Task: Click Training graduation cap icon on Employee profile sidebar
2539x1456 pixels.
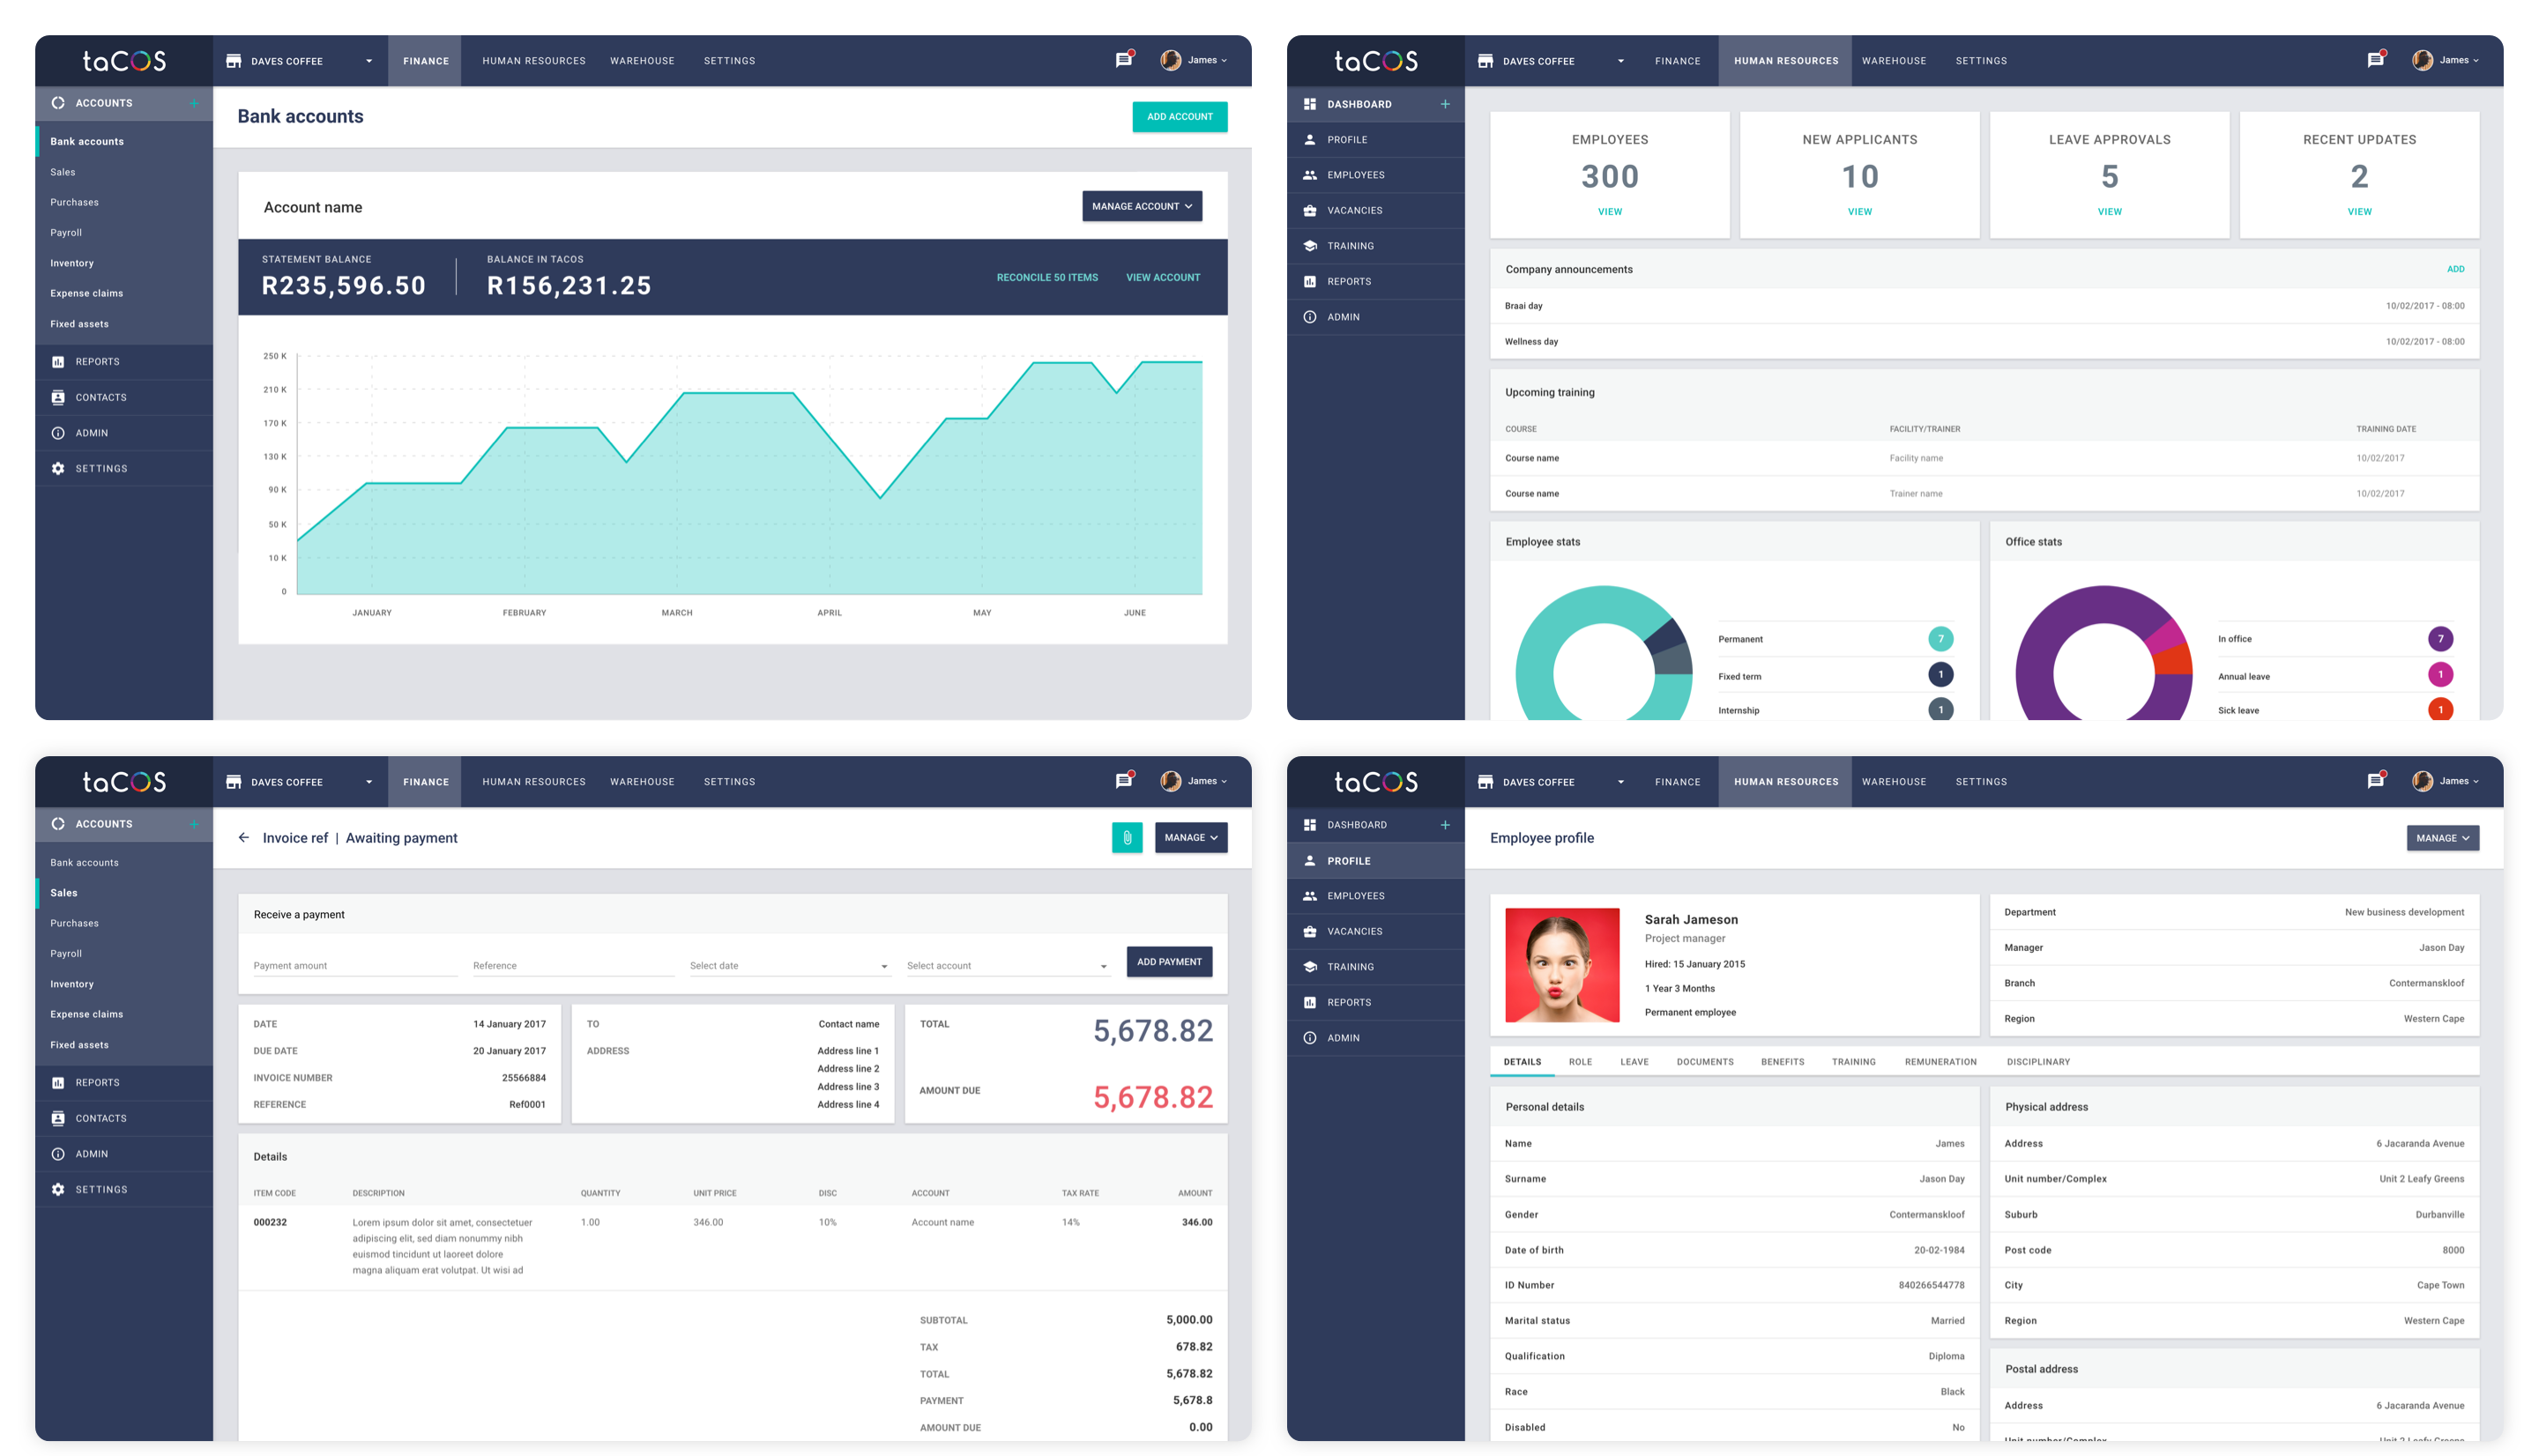Action: coord(1309,966)
